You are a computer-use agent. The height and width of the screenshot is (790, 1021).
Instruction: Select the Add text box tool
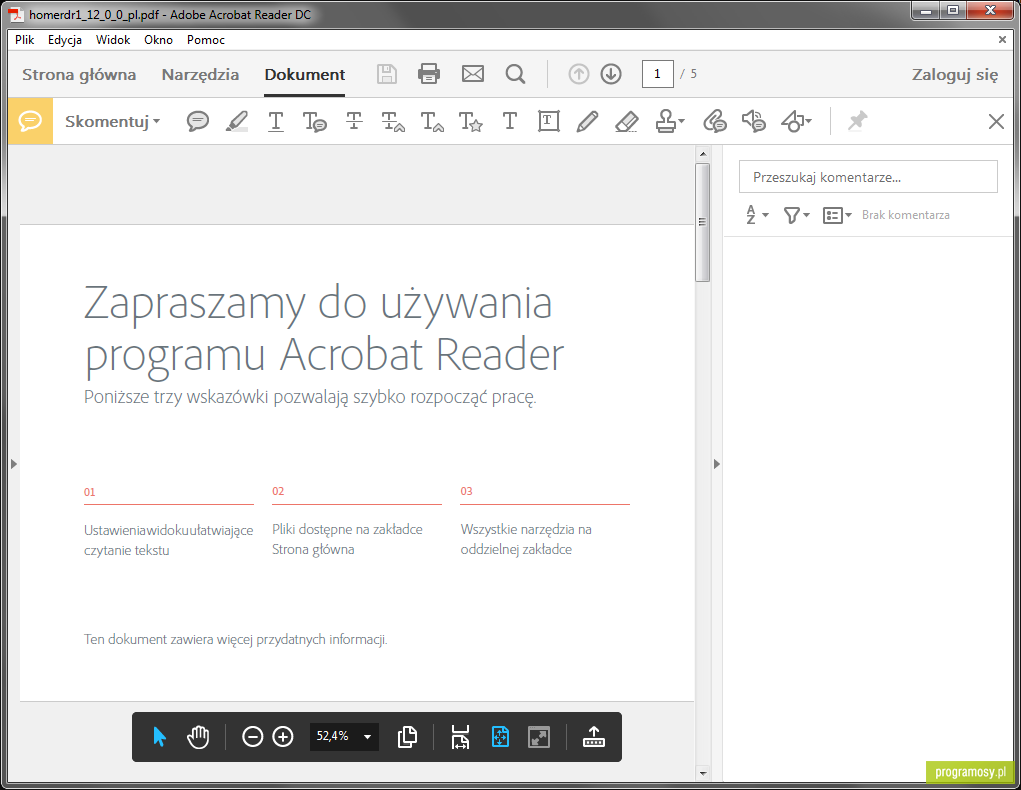pyautogui.click(x=548, y=121)
